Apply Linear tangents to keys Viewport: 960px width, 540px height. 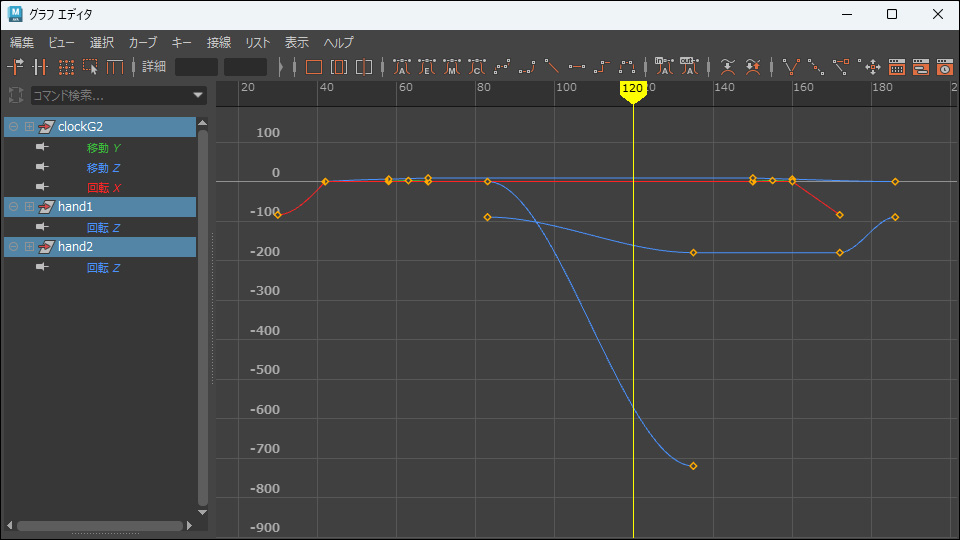coord(553,67)
